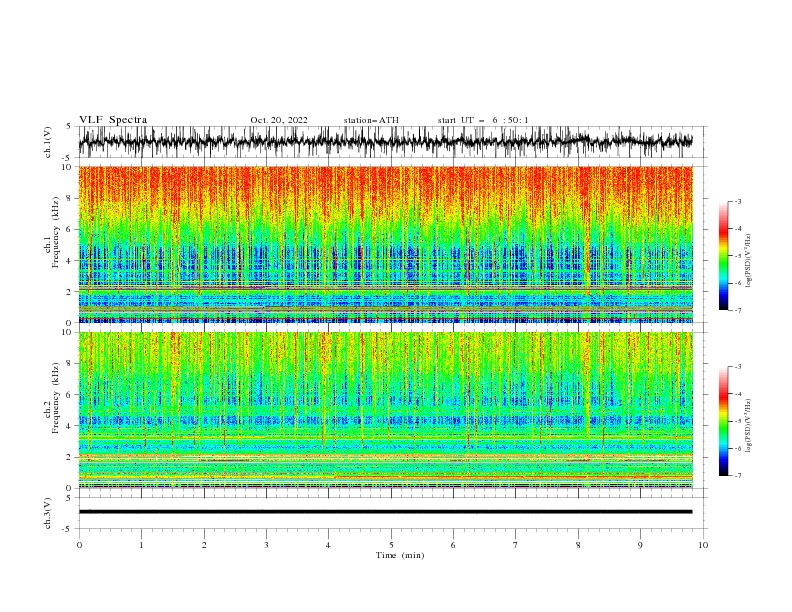
Task: Click the "station=ATH" header label
Action: pos(371,120)
